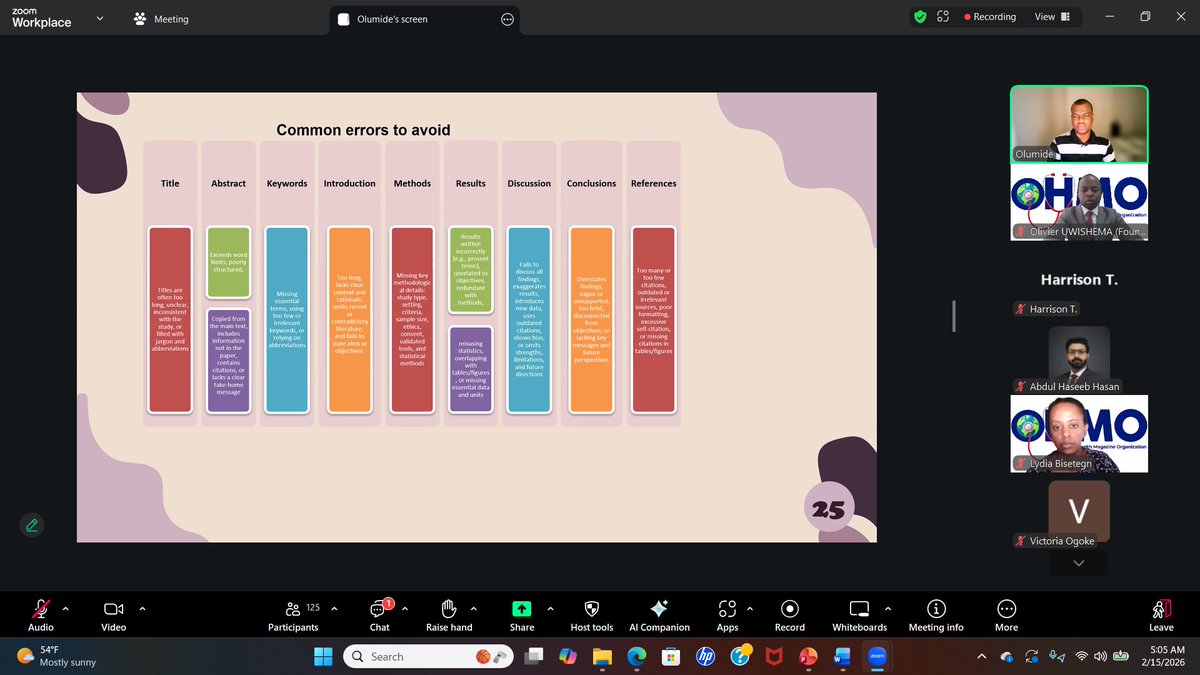Expand audio options arrow
The height and width of the screenshot is (675, 1200).
pyautogui.click(x=66, y=608)
